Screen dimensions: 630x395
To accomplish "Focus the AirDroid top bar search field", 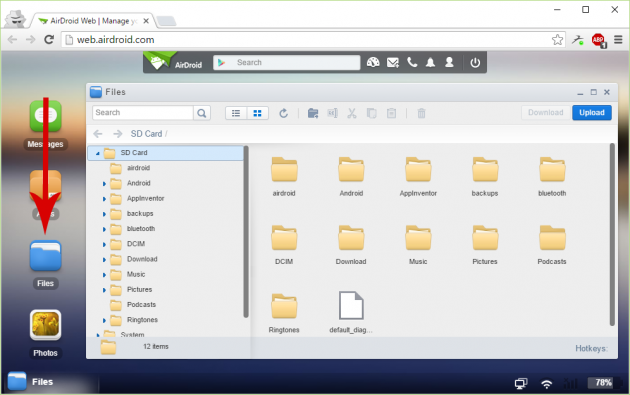I will (286, 62).
